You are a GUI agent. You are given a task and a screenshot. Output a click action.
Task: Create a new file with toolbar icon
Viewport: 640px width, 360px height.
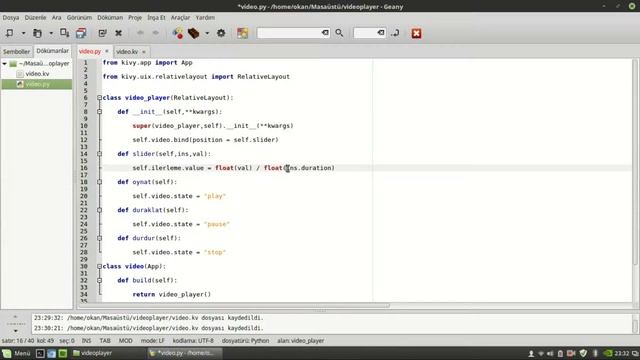9,33
